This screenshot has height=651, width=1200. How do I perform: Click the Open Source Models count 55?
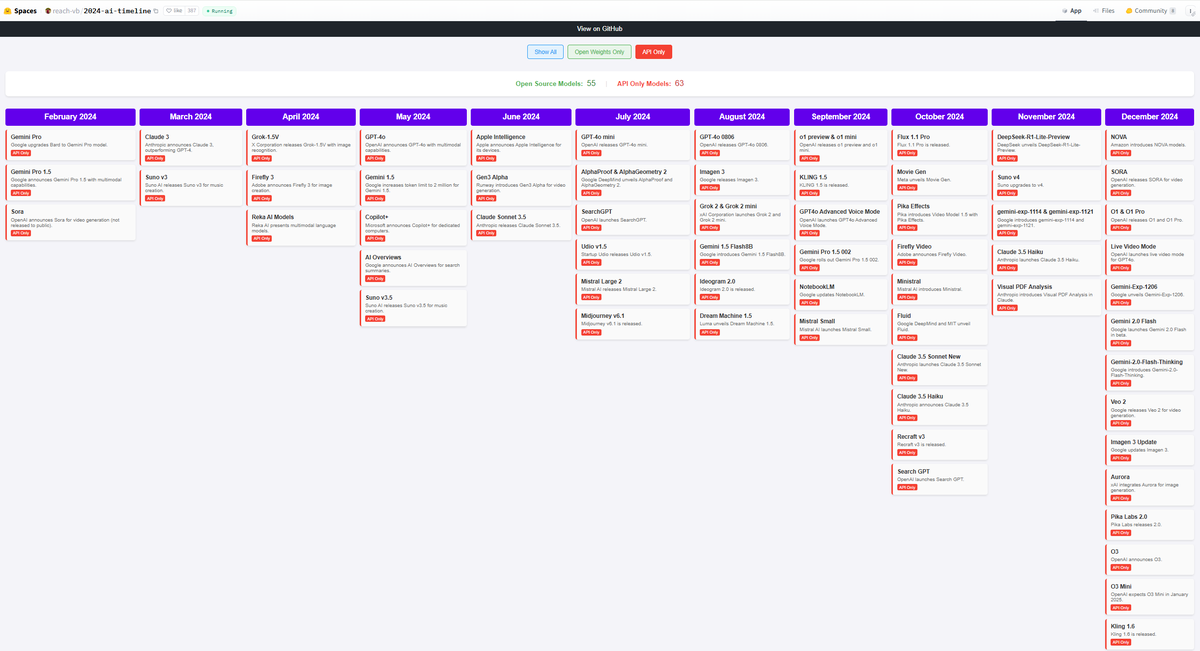click(591, 83)
